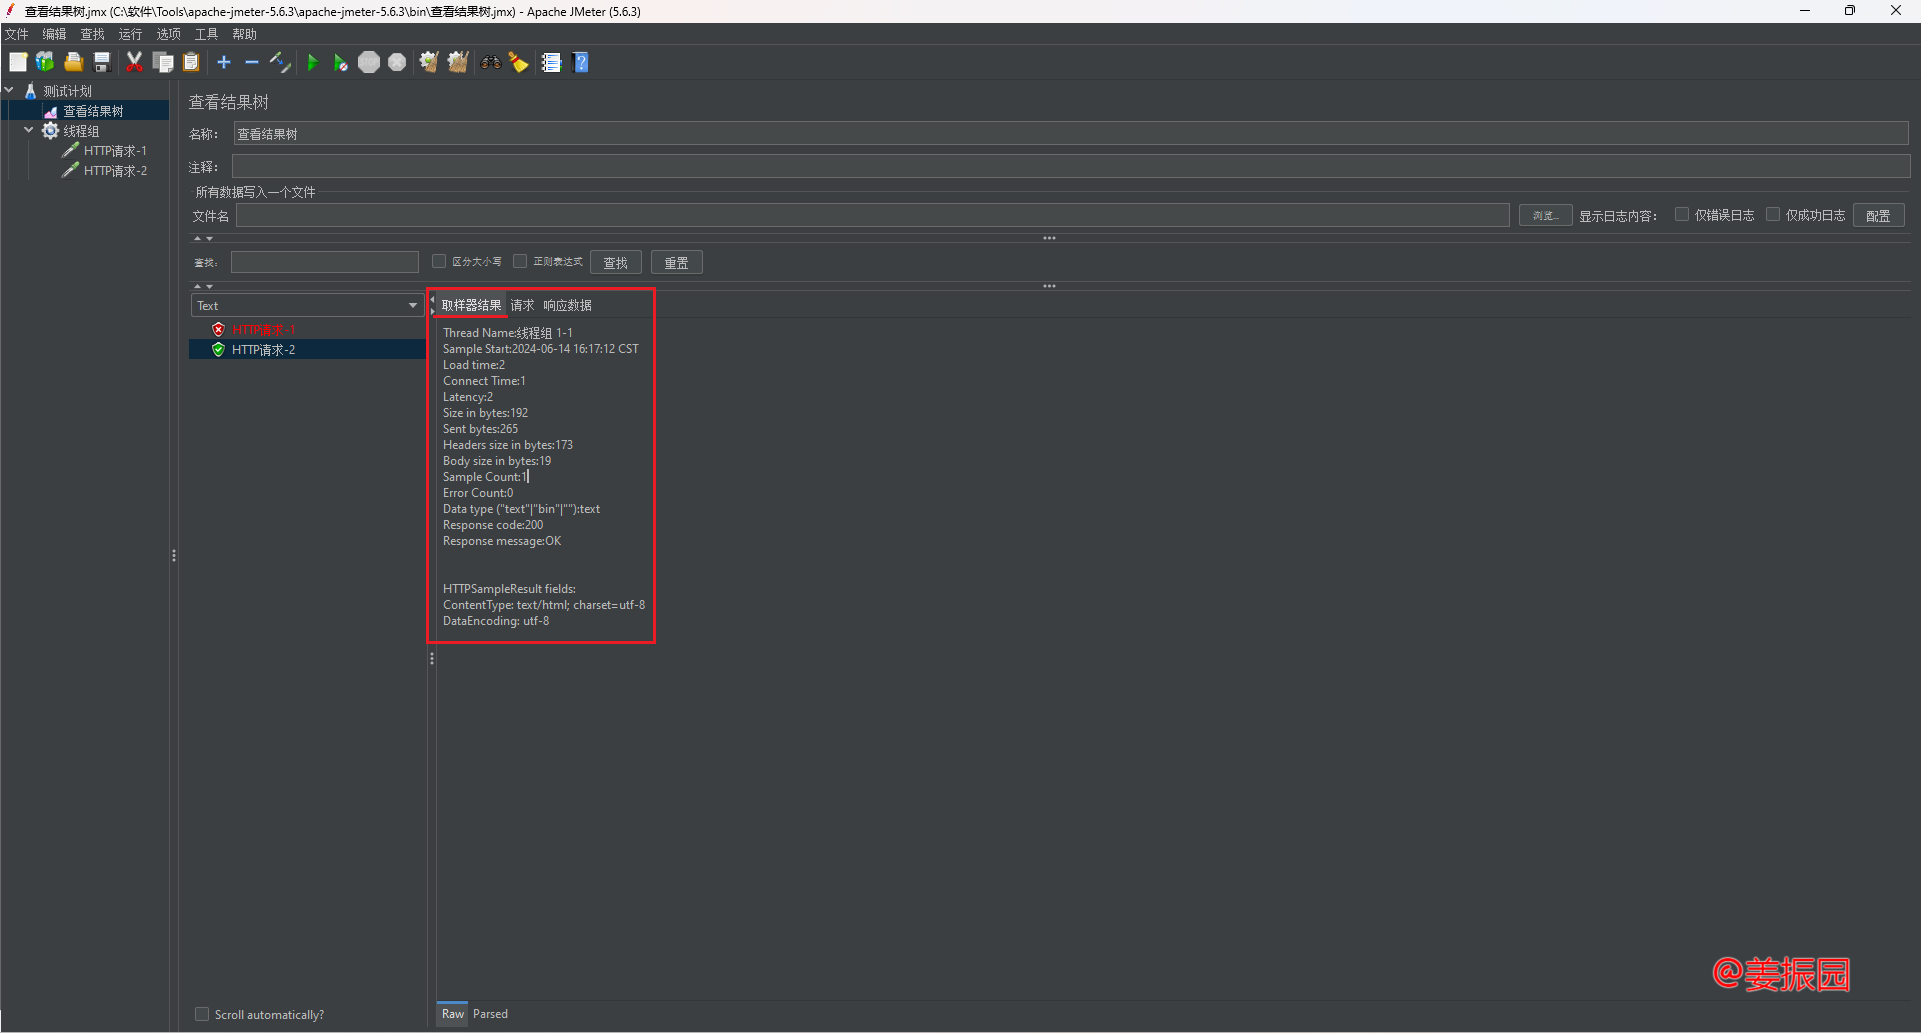Enable 仅错误日志 checkbox
Screen dimensions: 1921x1033
tap(1682, 214)
